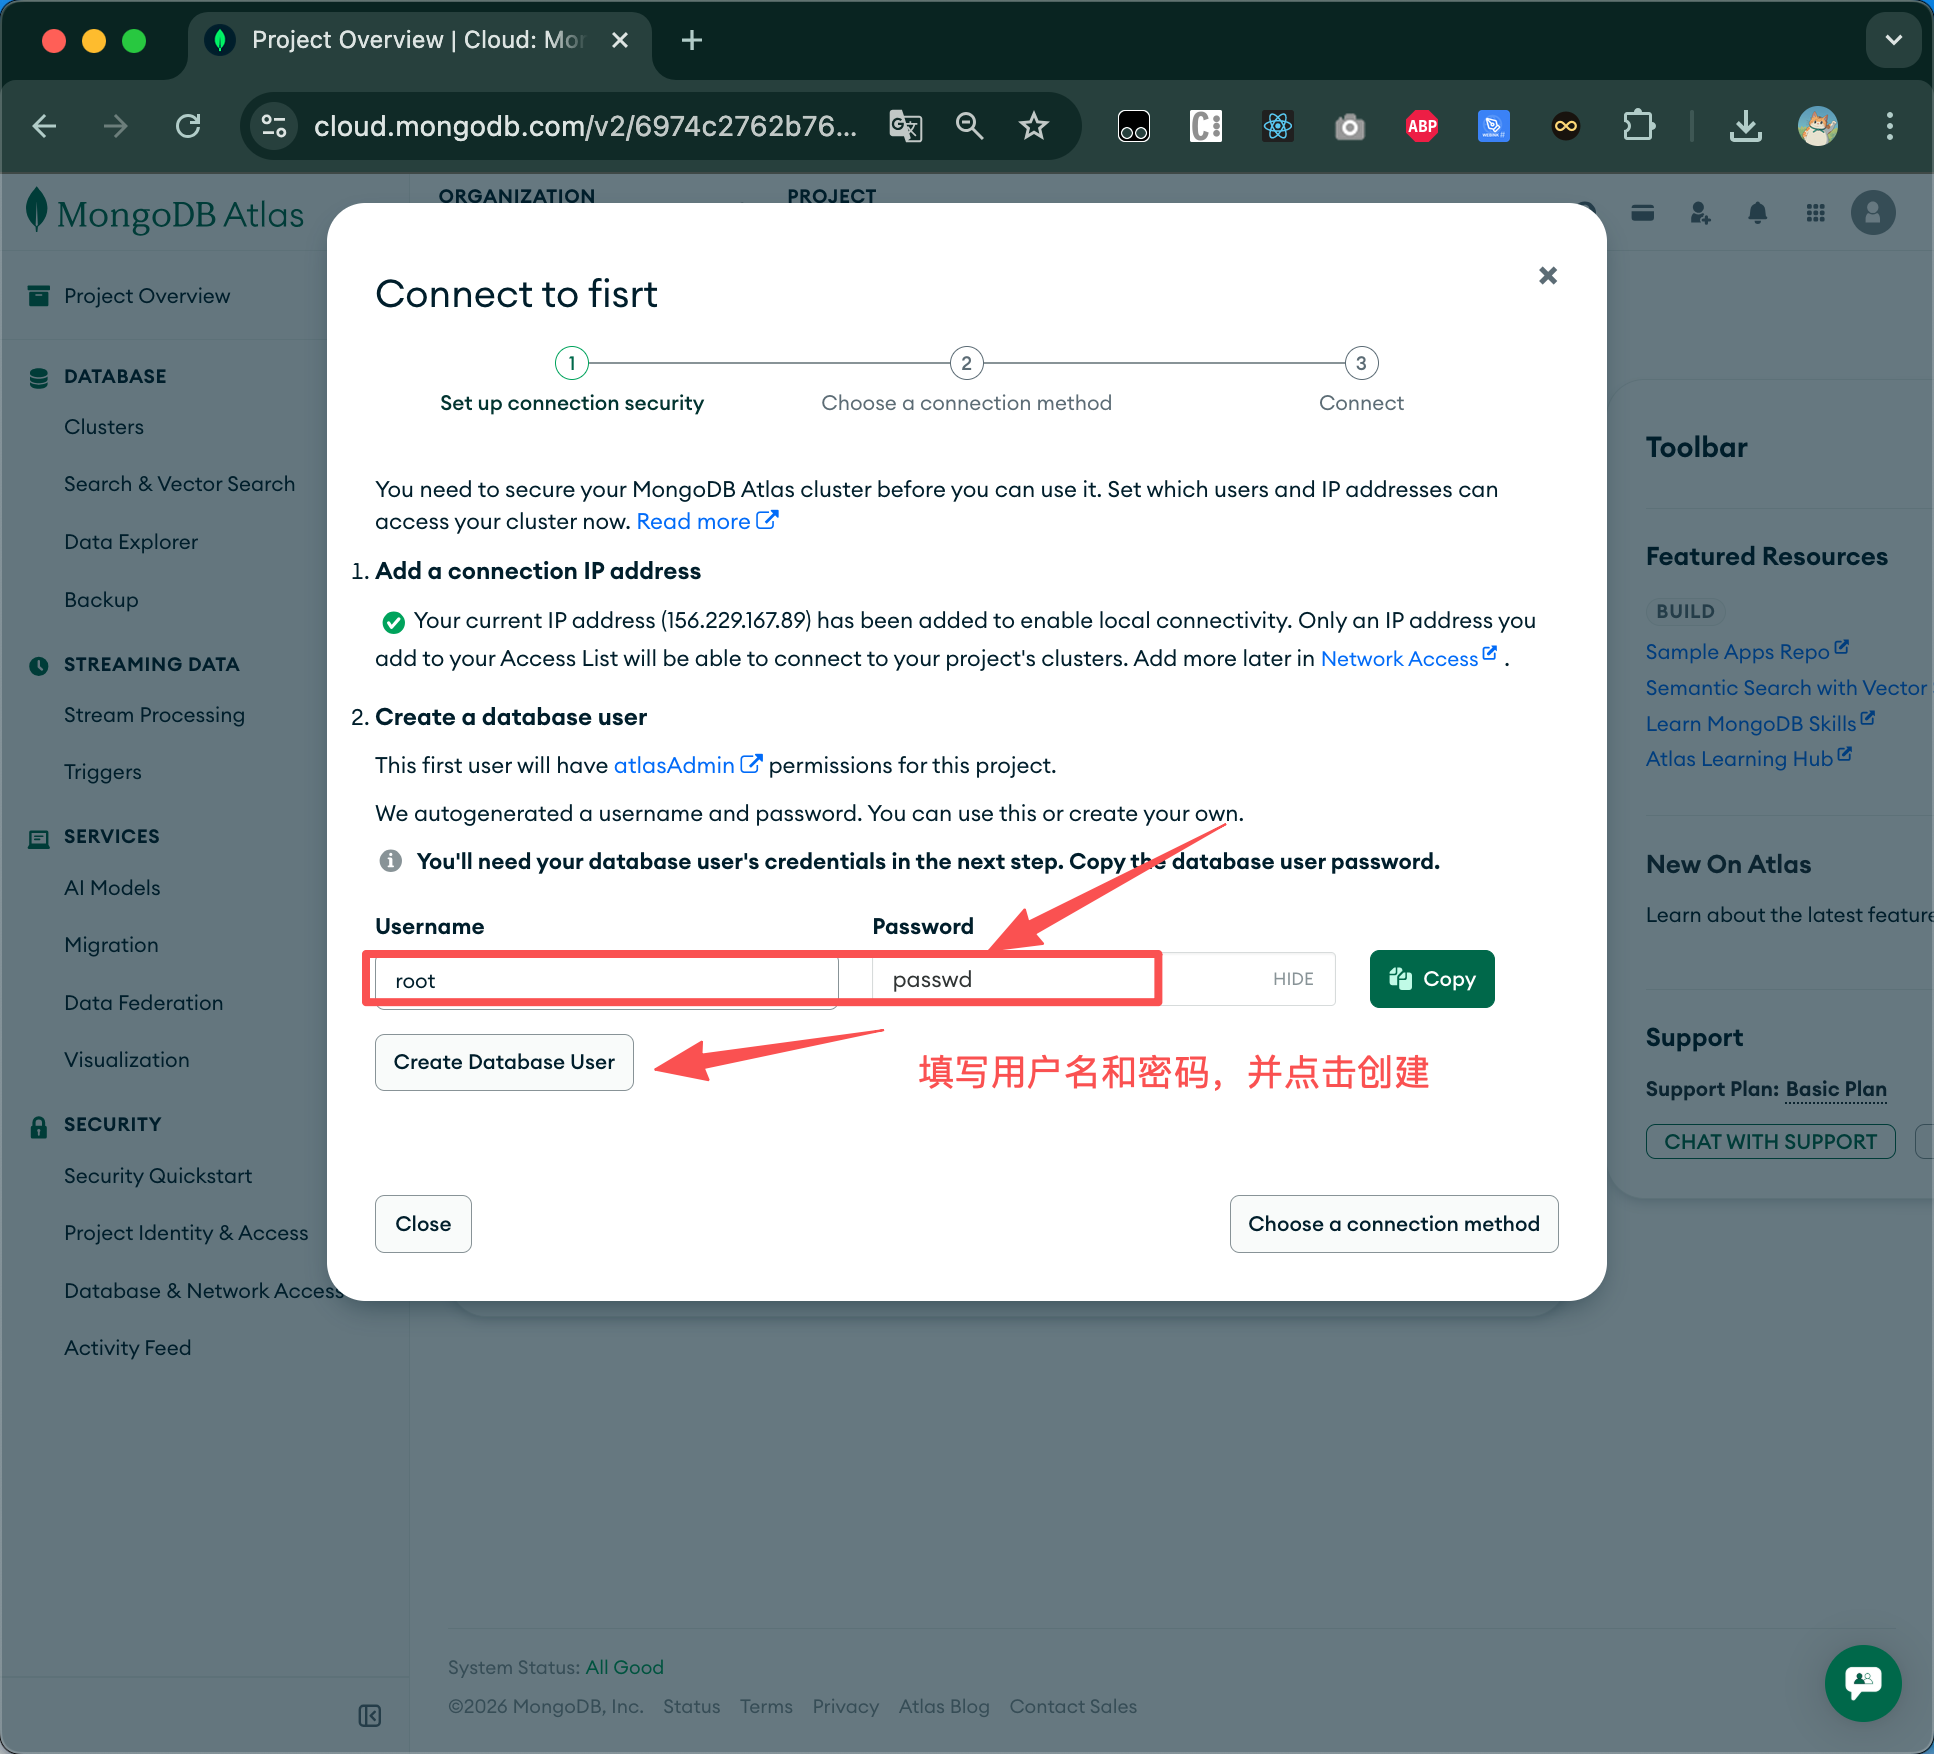1934x1754 pixels.
Task: Open Chrome downloads icon
Action: point(1745,126)
